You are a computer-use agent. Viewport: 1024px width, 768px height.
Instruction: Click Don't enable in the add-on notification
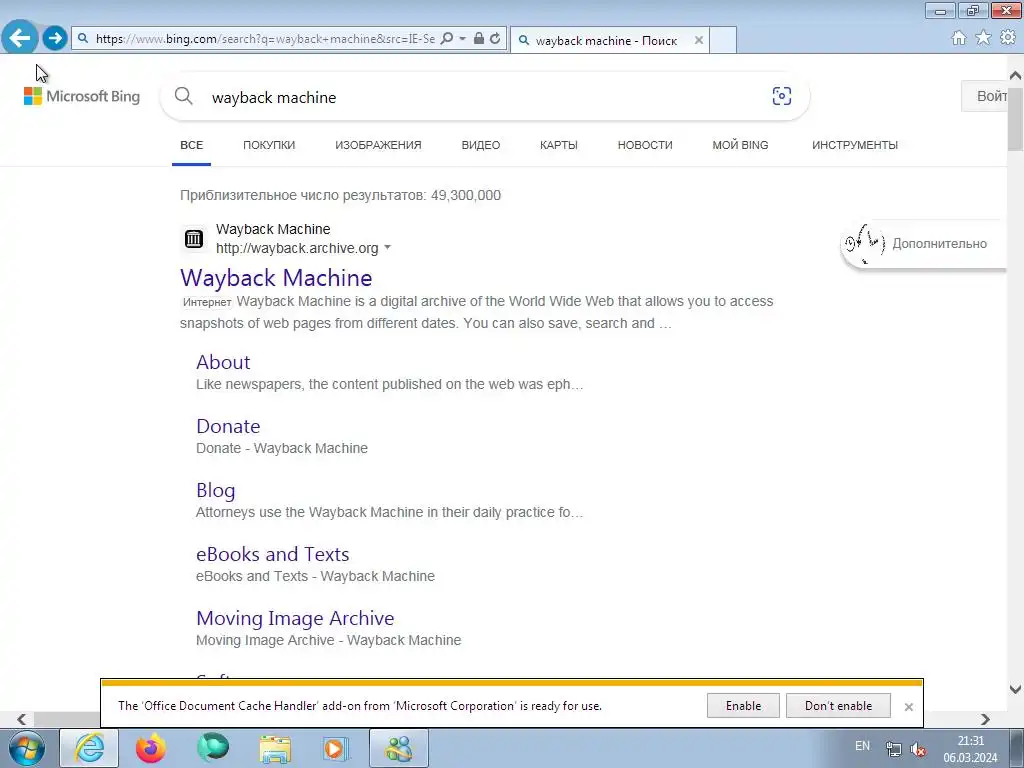(x=838, y=706)
